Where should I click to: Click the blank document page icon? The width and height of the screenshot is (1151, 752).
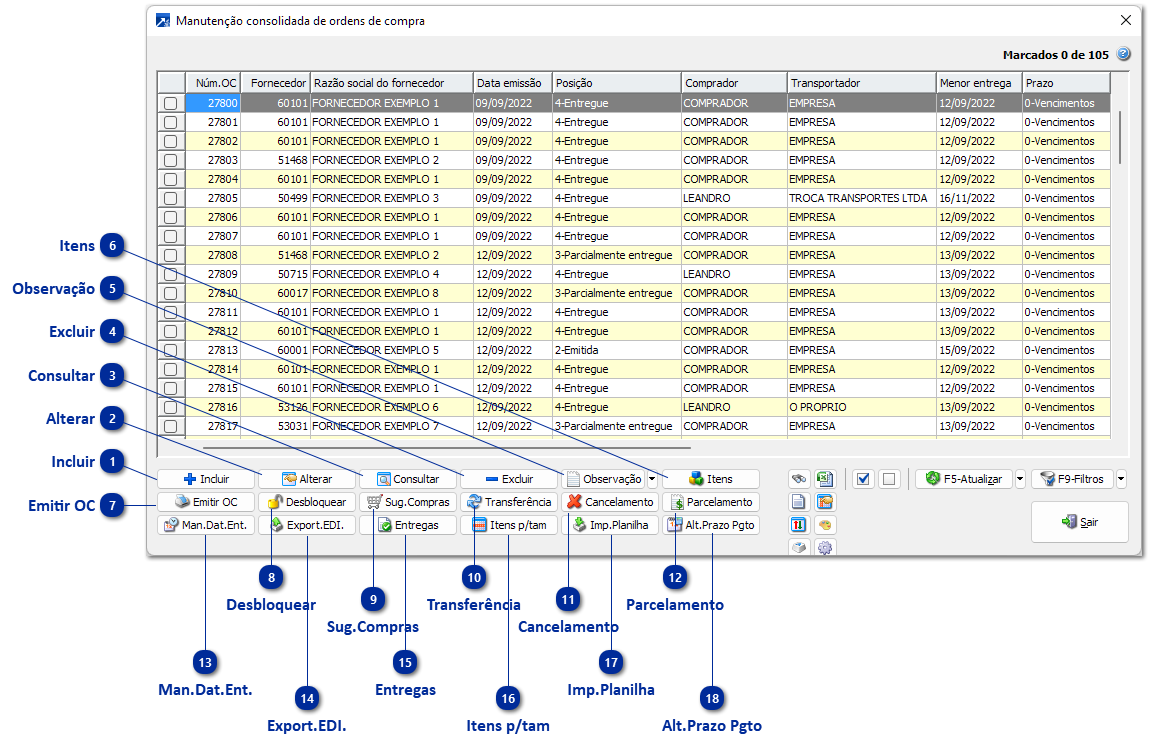pyautogui.click(x=799, y=502)
